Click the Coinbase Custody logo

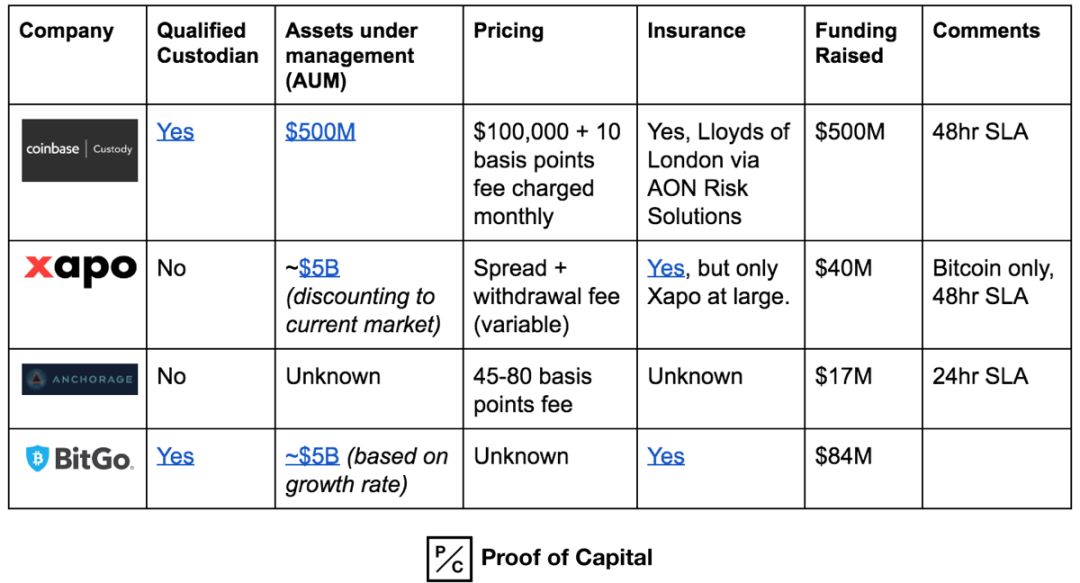tap(79, 149)
